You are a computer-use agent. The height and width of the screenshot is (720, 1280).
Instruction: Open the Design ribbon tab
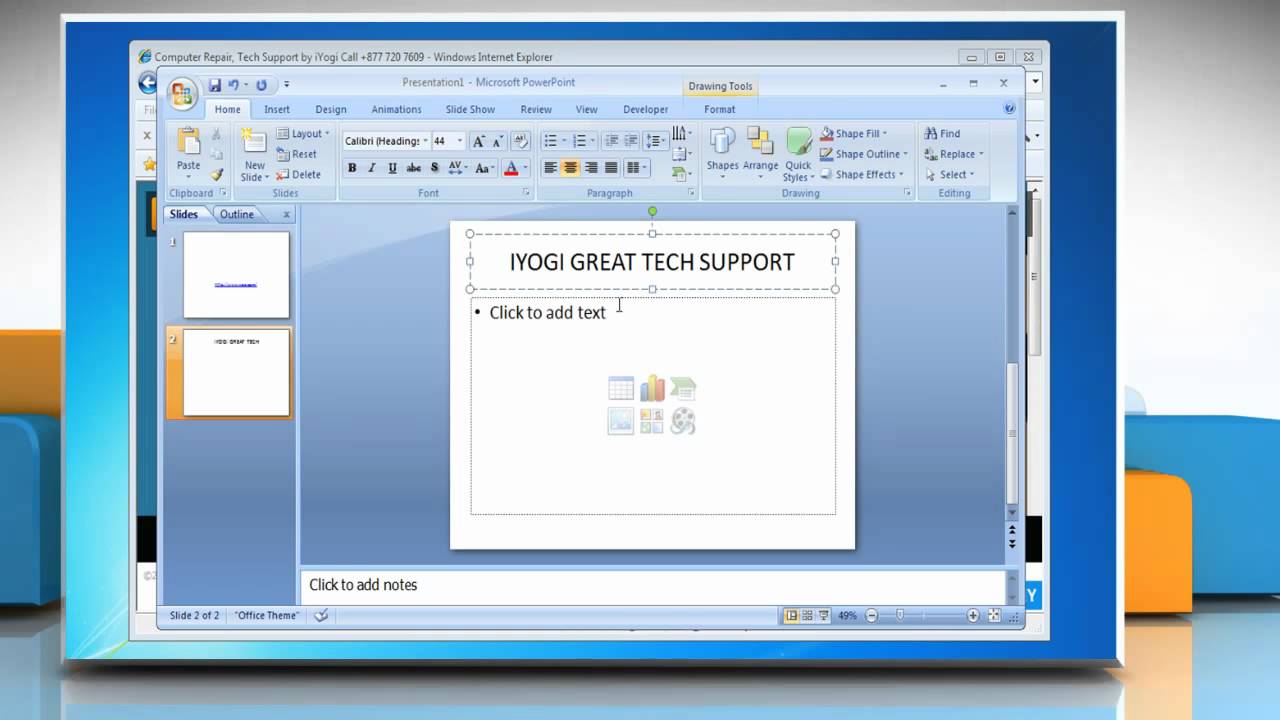pos(331,110)
